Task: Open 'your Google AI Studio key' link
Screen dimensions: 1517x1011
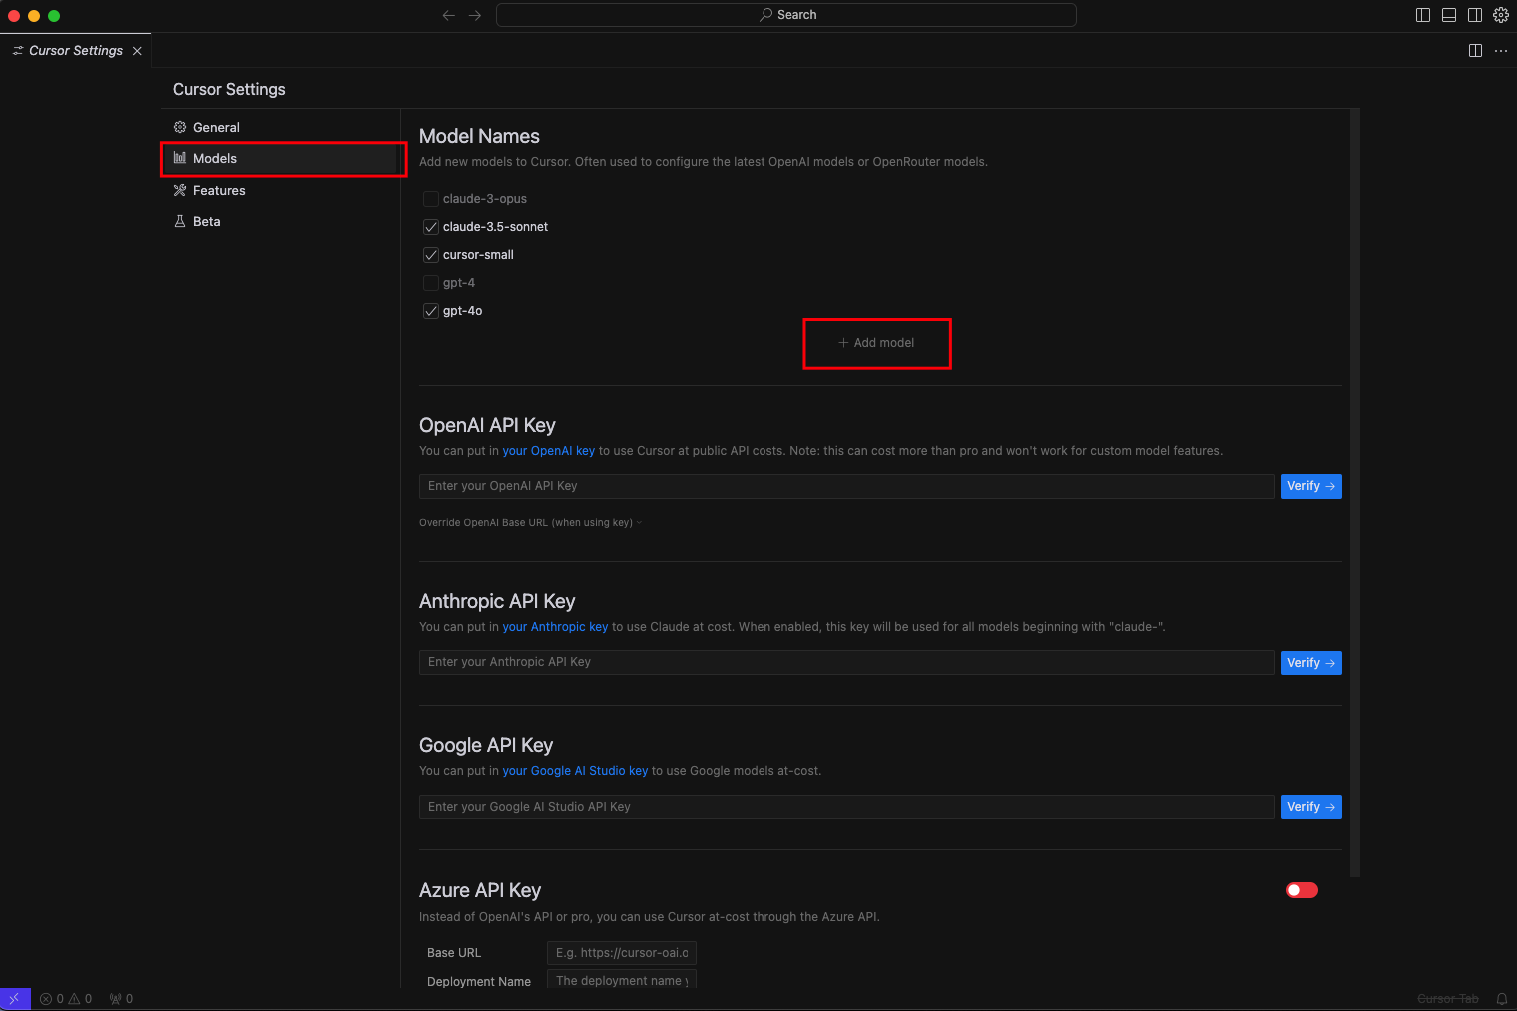Action: [x=575, y=771]
